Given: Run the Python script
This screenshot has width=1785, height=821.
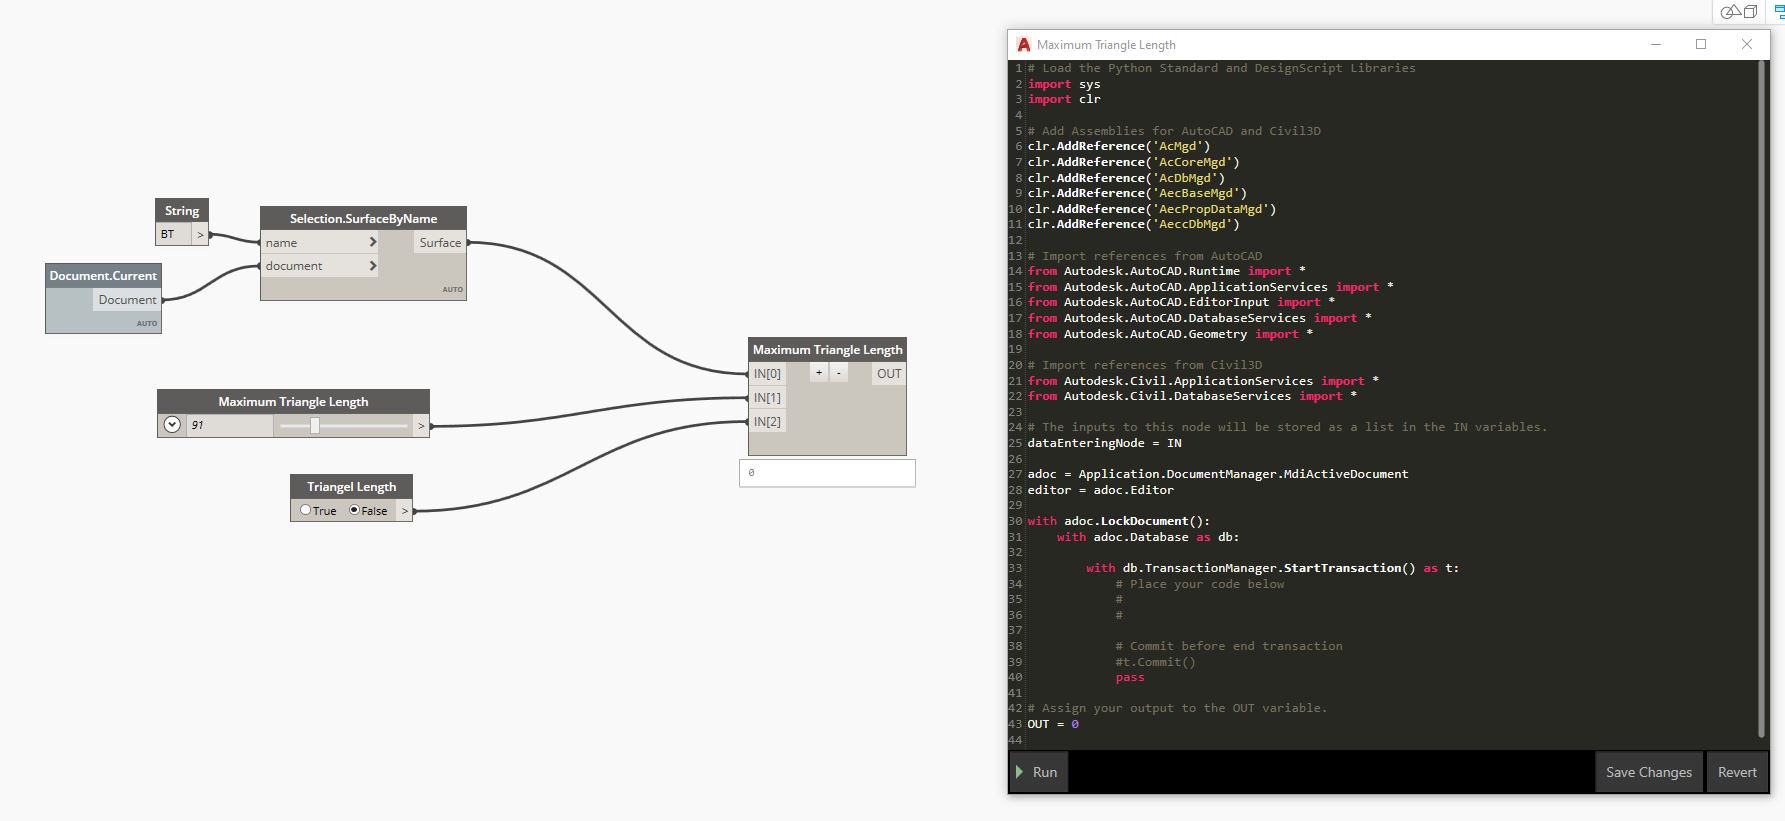Looking at the screenshot, I should [x=1038, y=772].
